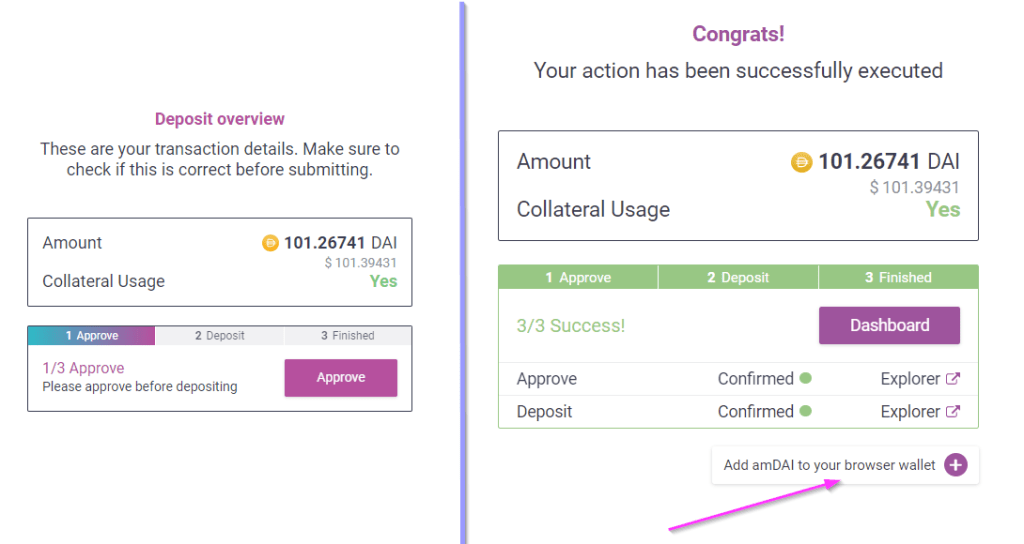The height and width of the screenshot is (544, 1024).
Task: Click green Confirmed dot in Approve row
Action: click(x=805, y=379)
